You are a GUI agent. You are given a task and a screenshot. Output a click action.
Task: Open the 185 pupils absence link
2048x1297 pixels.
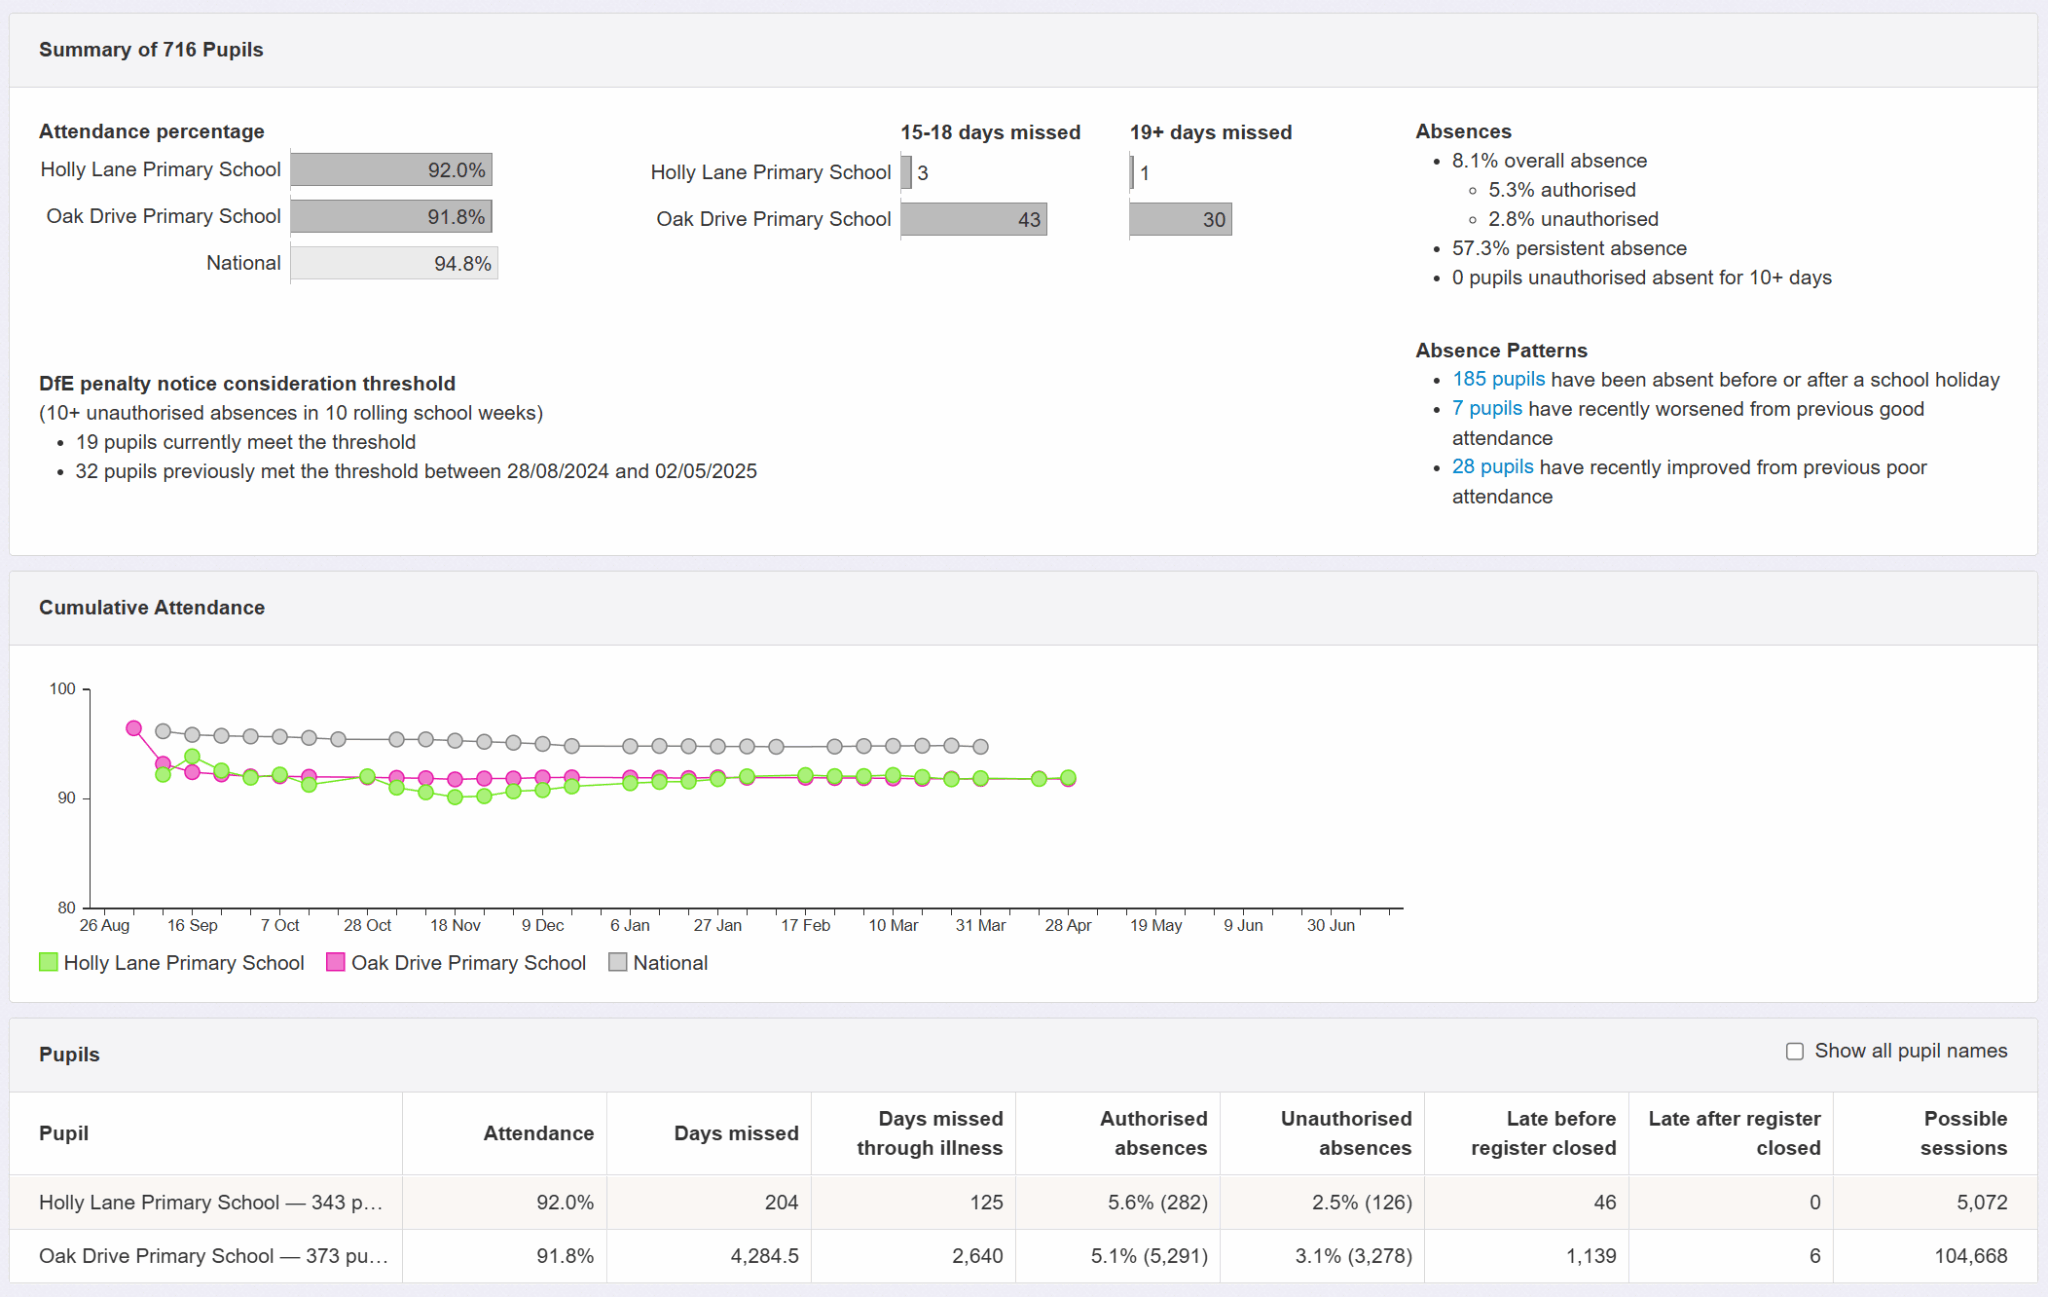(x=1497, y=380)
